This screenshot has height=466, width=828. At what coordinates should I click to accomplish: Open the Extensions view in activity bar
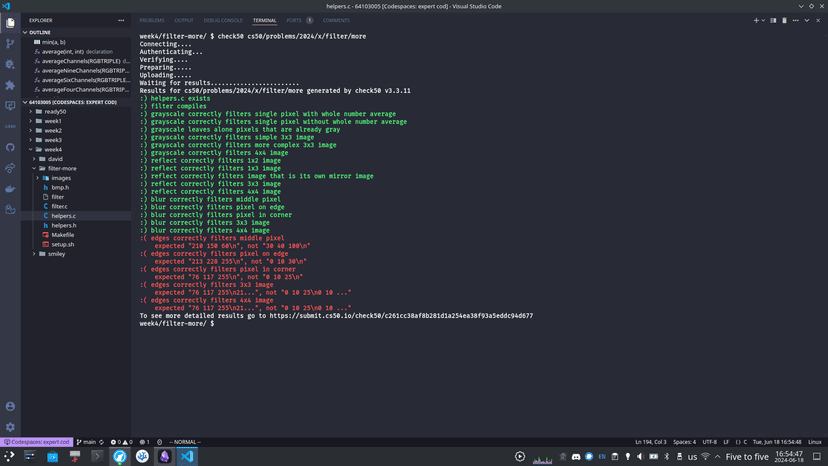click(10, 85)
